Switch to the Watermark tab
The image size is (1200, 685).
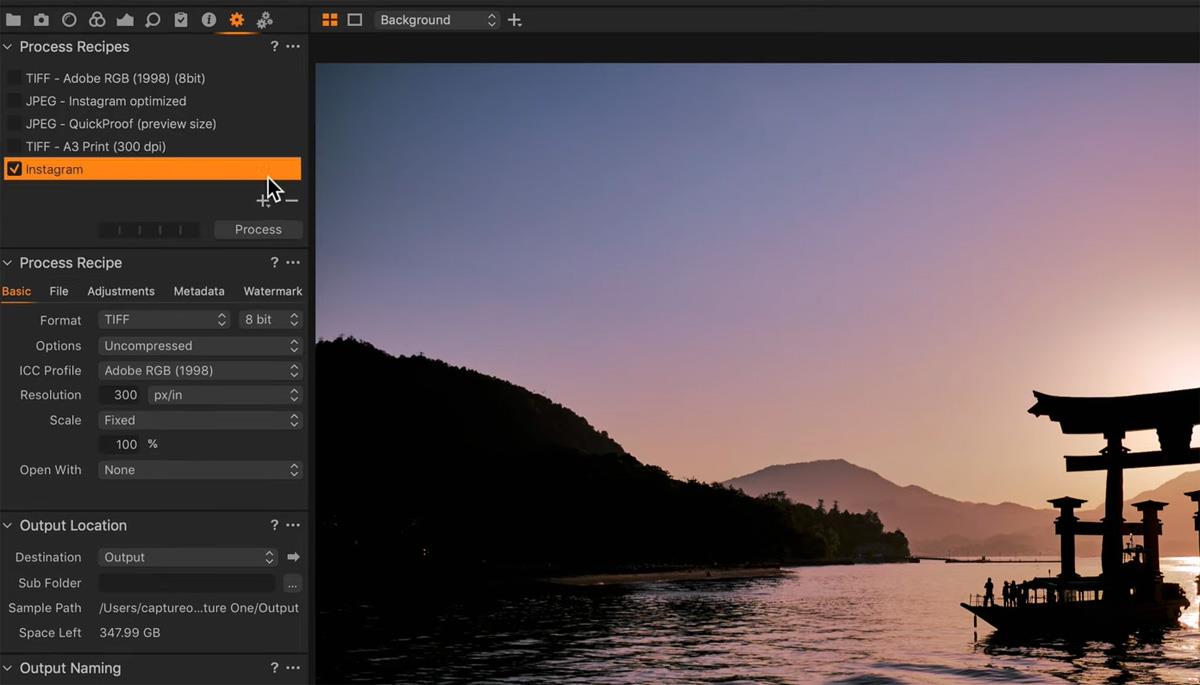click(x=272, y=292)
